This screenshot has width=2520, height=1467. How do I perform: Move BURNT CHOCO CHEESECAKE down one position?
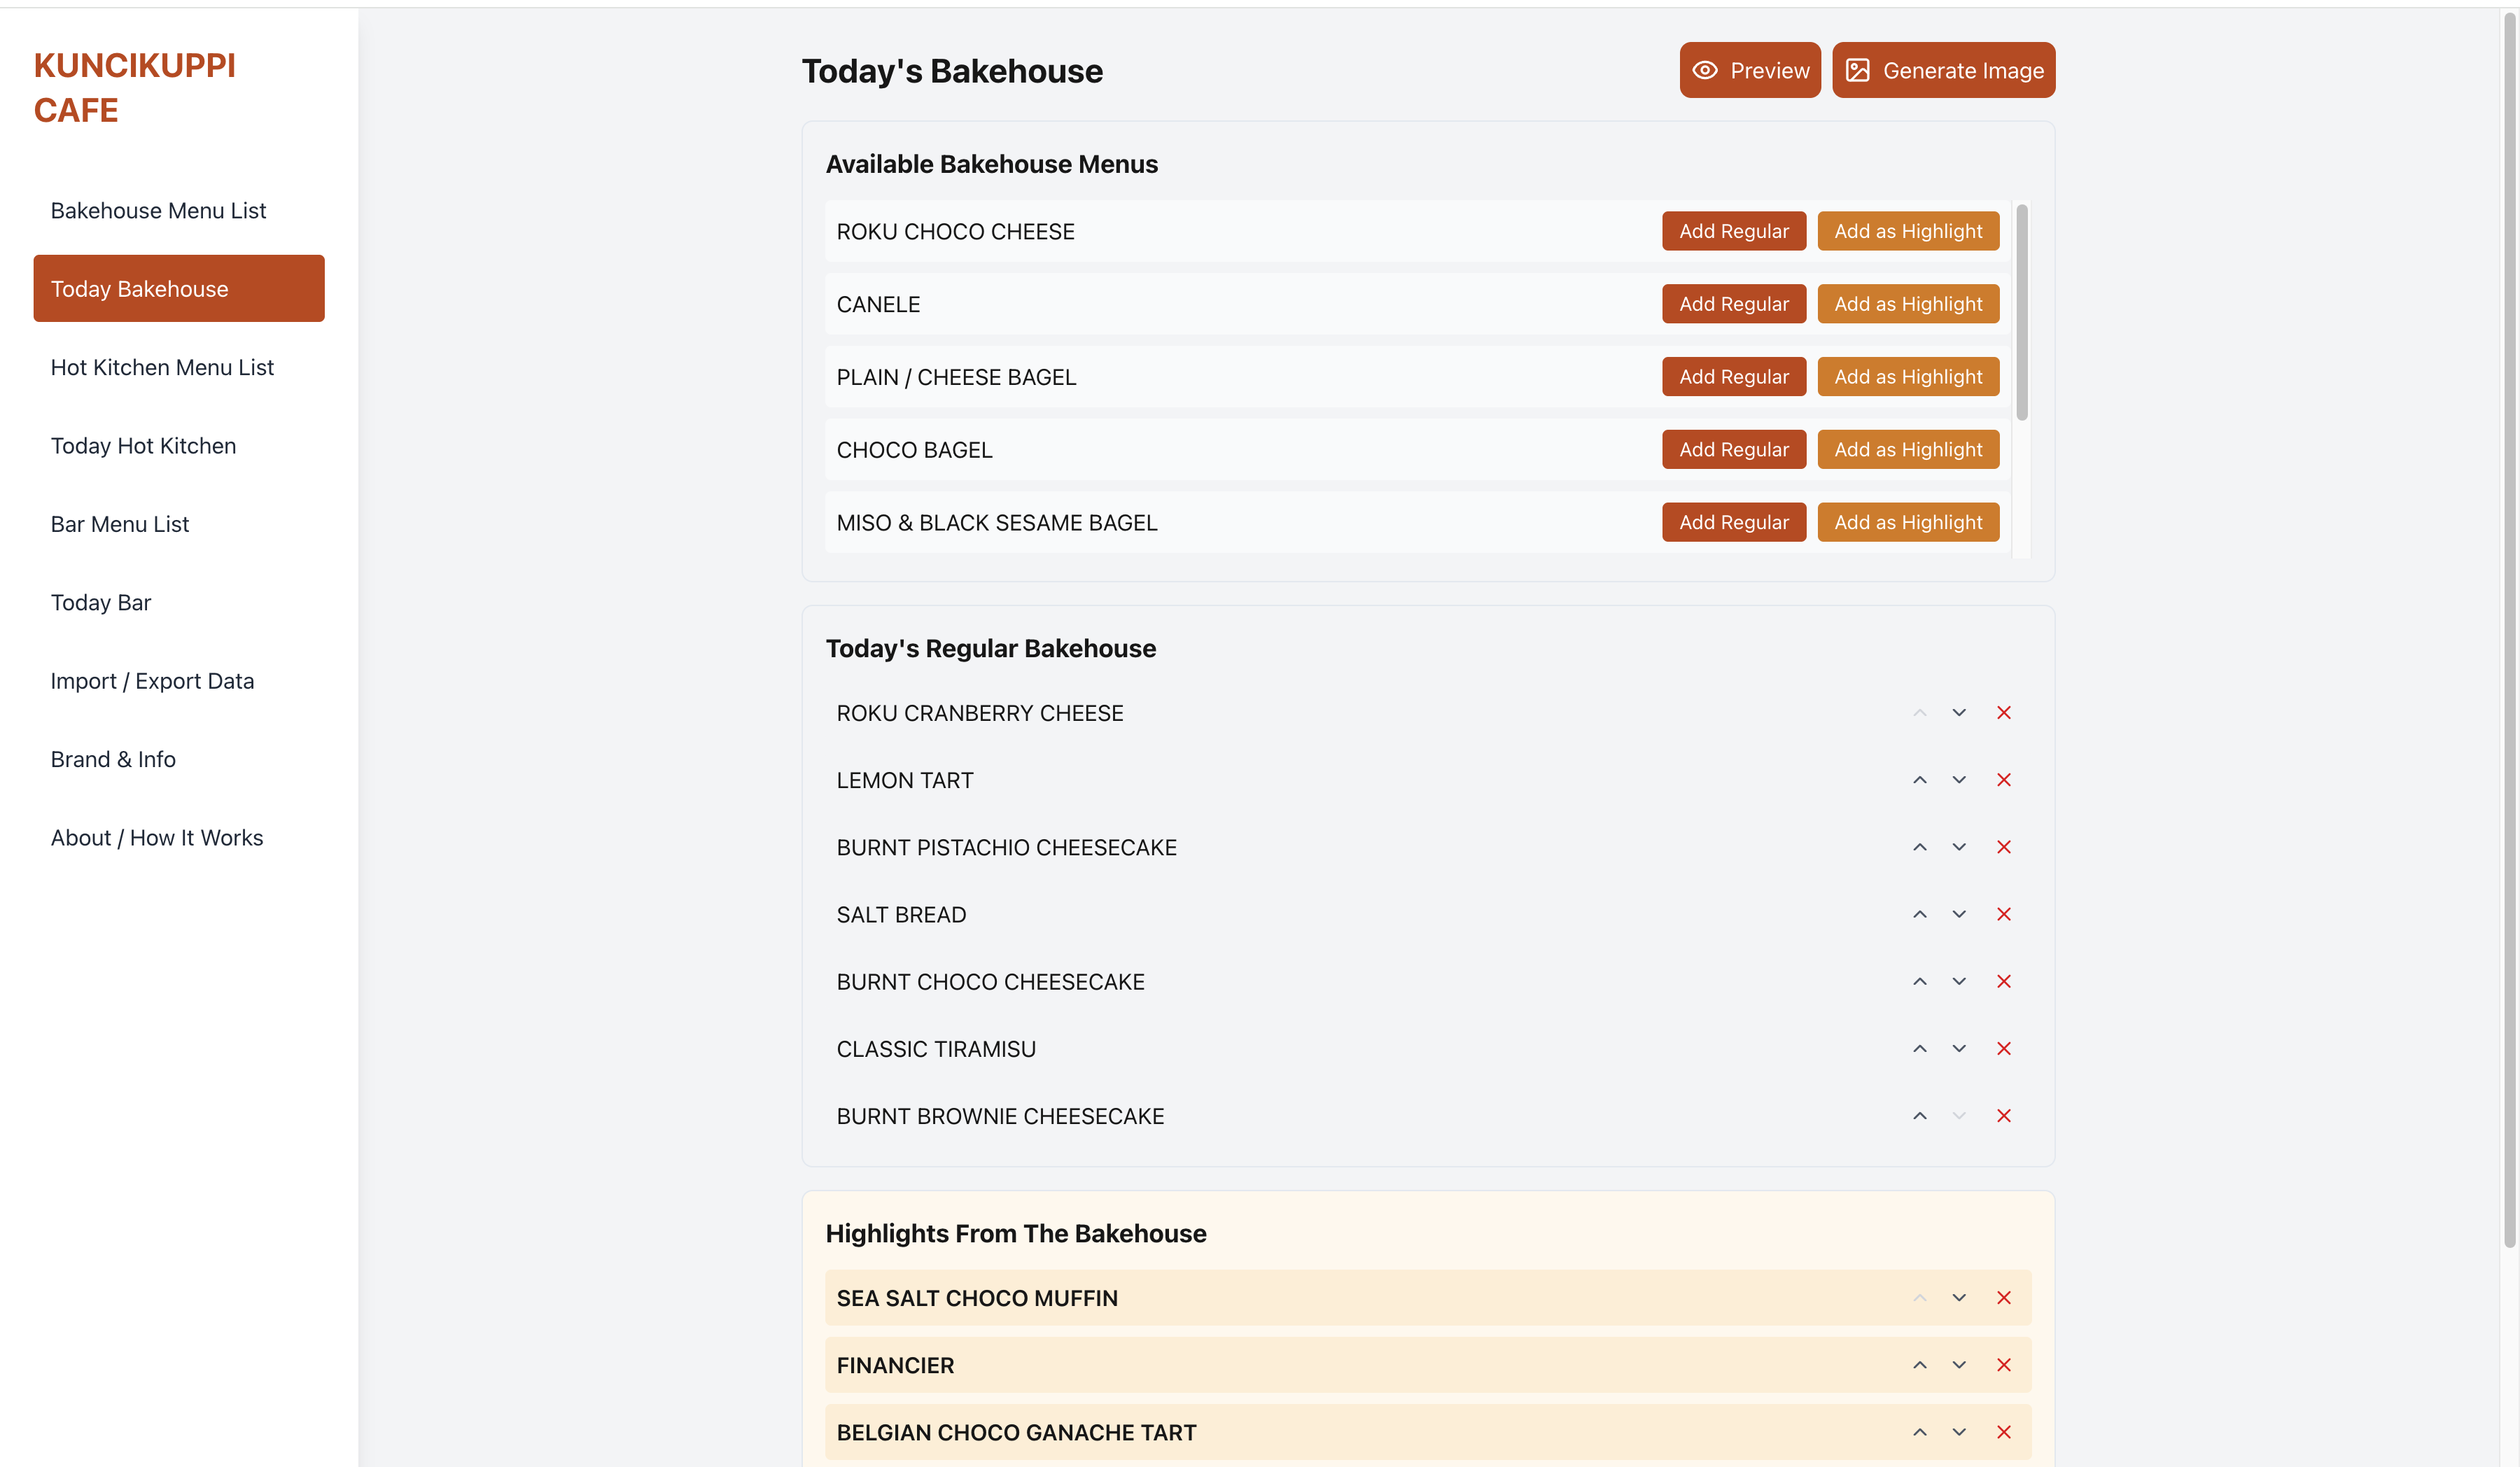click(1958, 981)
